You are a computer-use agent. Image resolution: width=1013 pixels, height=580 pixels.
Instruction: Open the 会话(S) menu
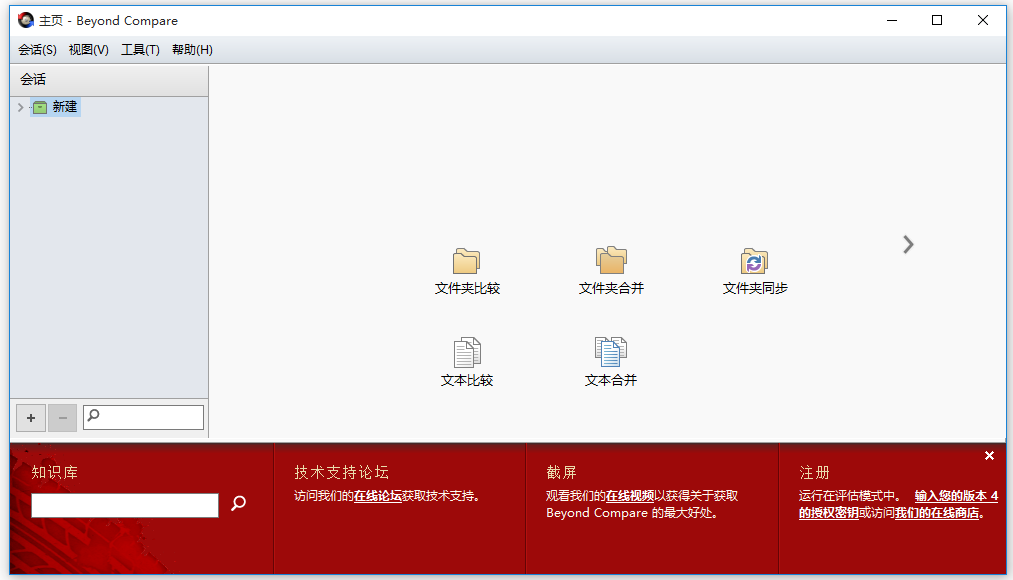(x=36, y=49)
